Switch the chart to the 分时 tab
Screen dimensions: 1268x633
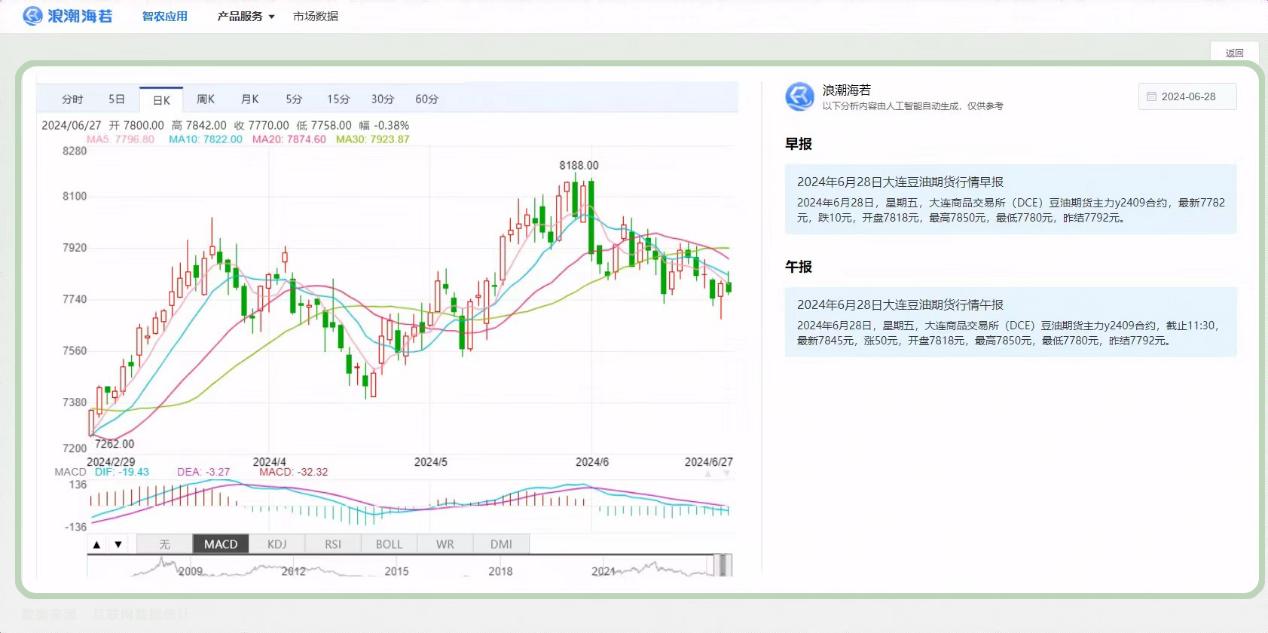coord(73,99)
